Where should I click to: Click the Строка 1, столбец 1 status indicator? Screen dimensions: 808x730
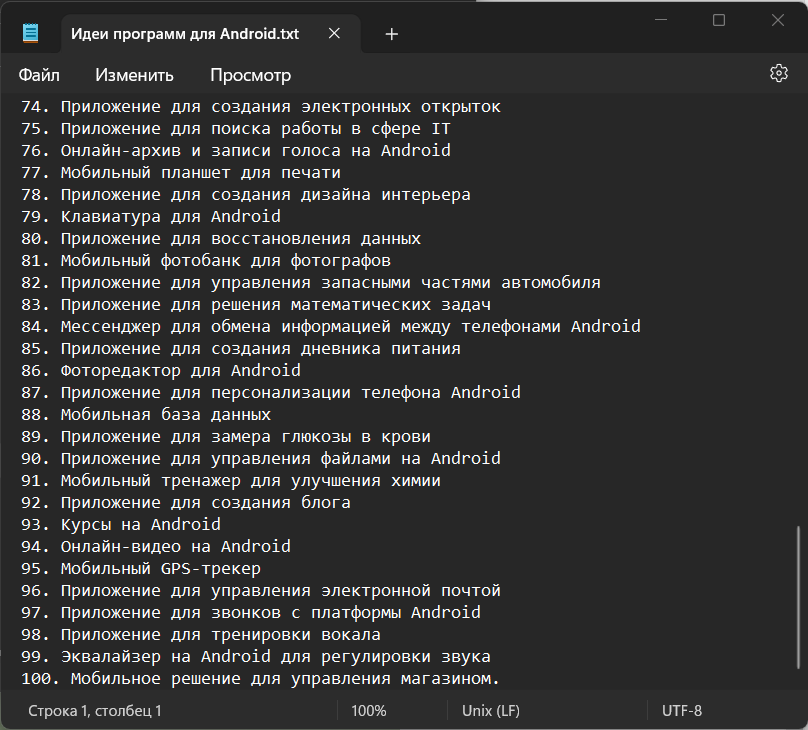tap(94, 711)
